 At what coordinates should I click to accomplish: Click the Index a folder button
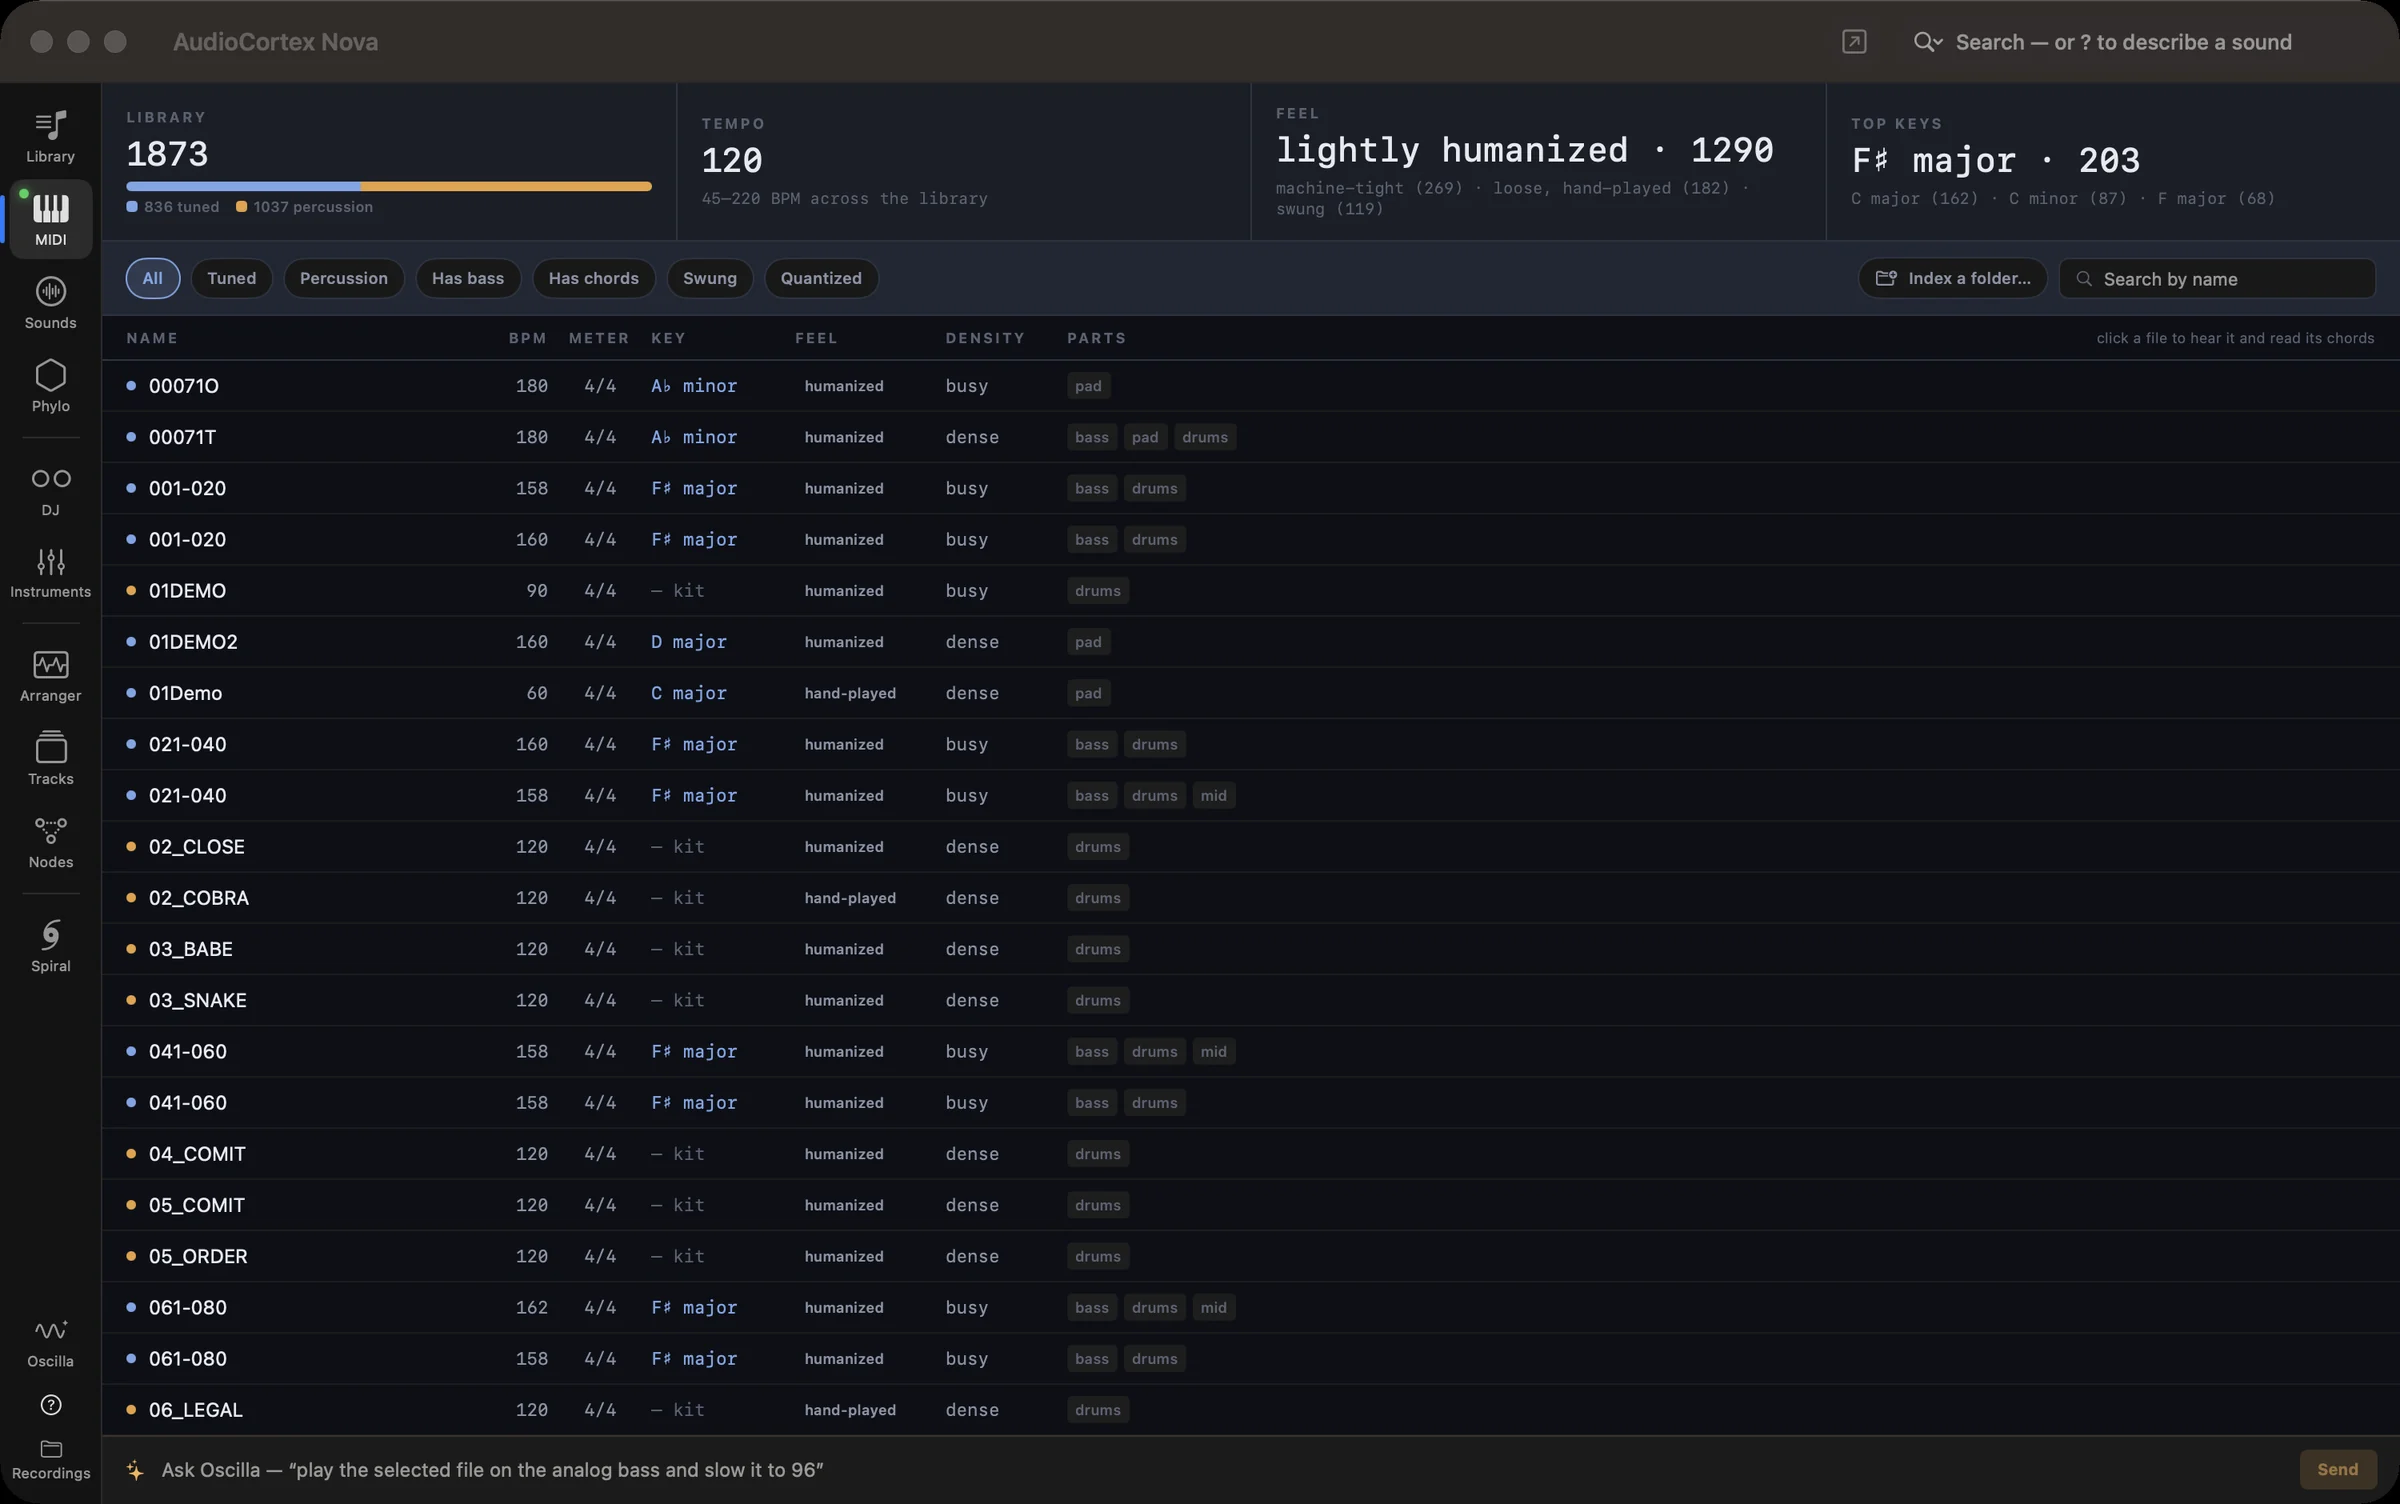click(x=1952, y=278)
